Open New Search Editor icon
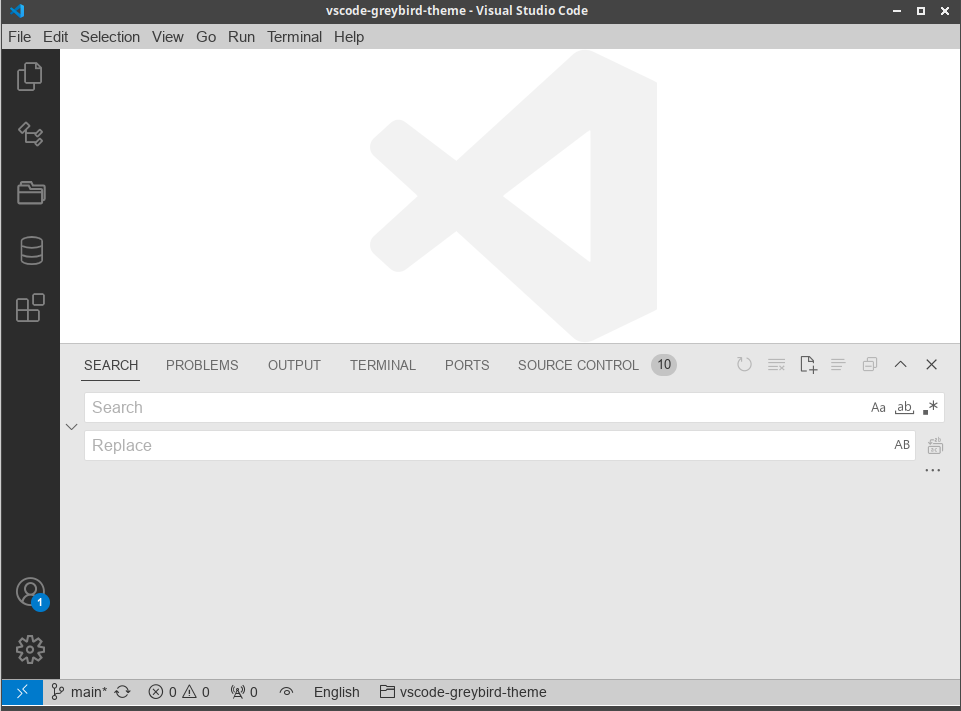 808,365
